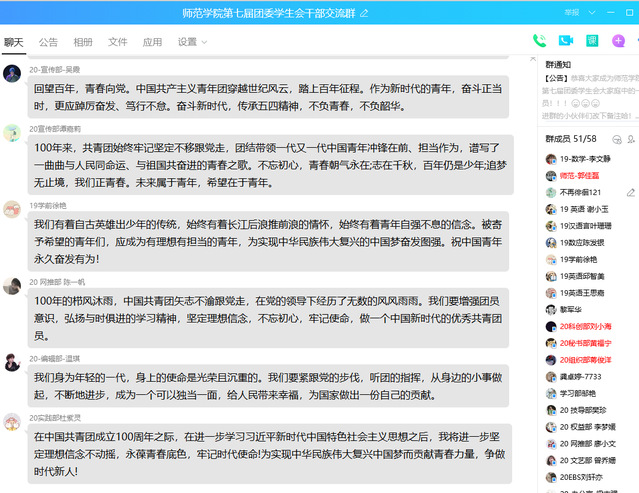Select member 19学前徐艳 in list
Screen dimensions: 639x493
(x=578, y=259)
